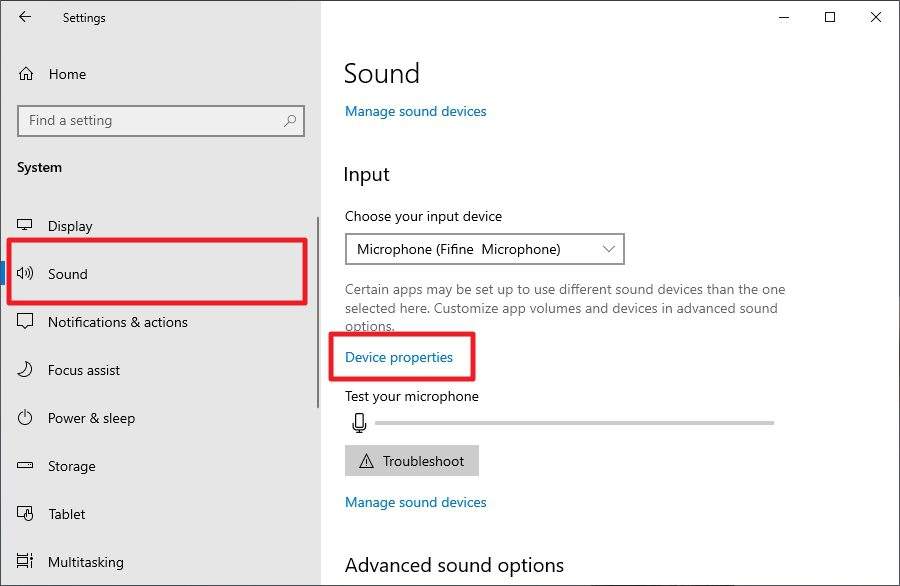This screenshot has height=586, width=900.
Task: Click the Notifications & actions bell icon
Action: pyautogui.click(x=27, y=322)
